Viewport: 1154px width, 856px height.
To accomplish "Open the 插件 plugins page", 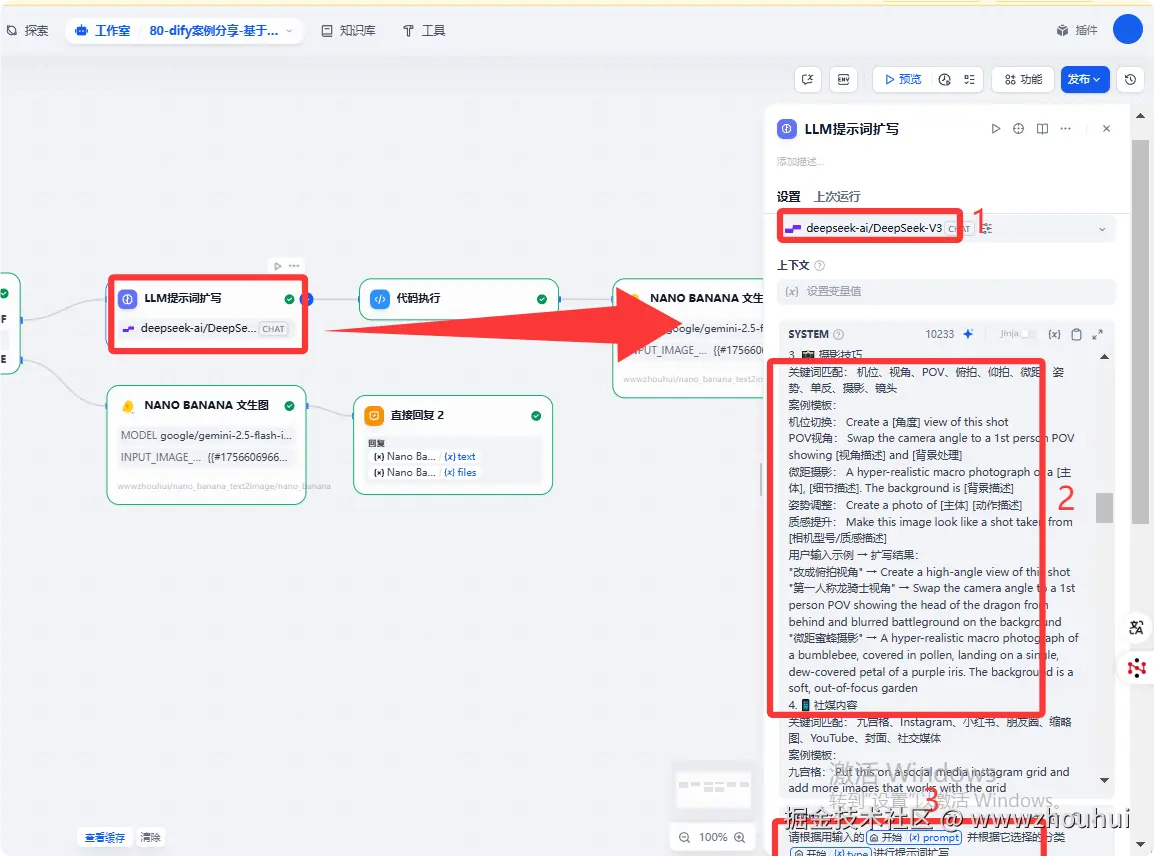I will tap(1077, 30).
